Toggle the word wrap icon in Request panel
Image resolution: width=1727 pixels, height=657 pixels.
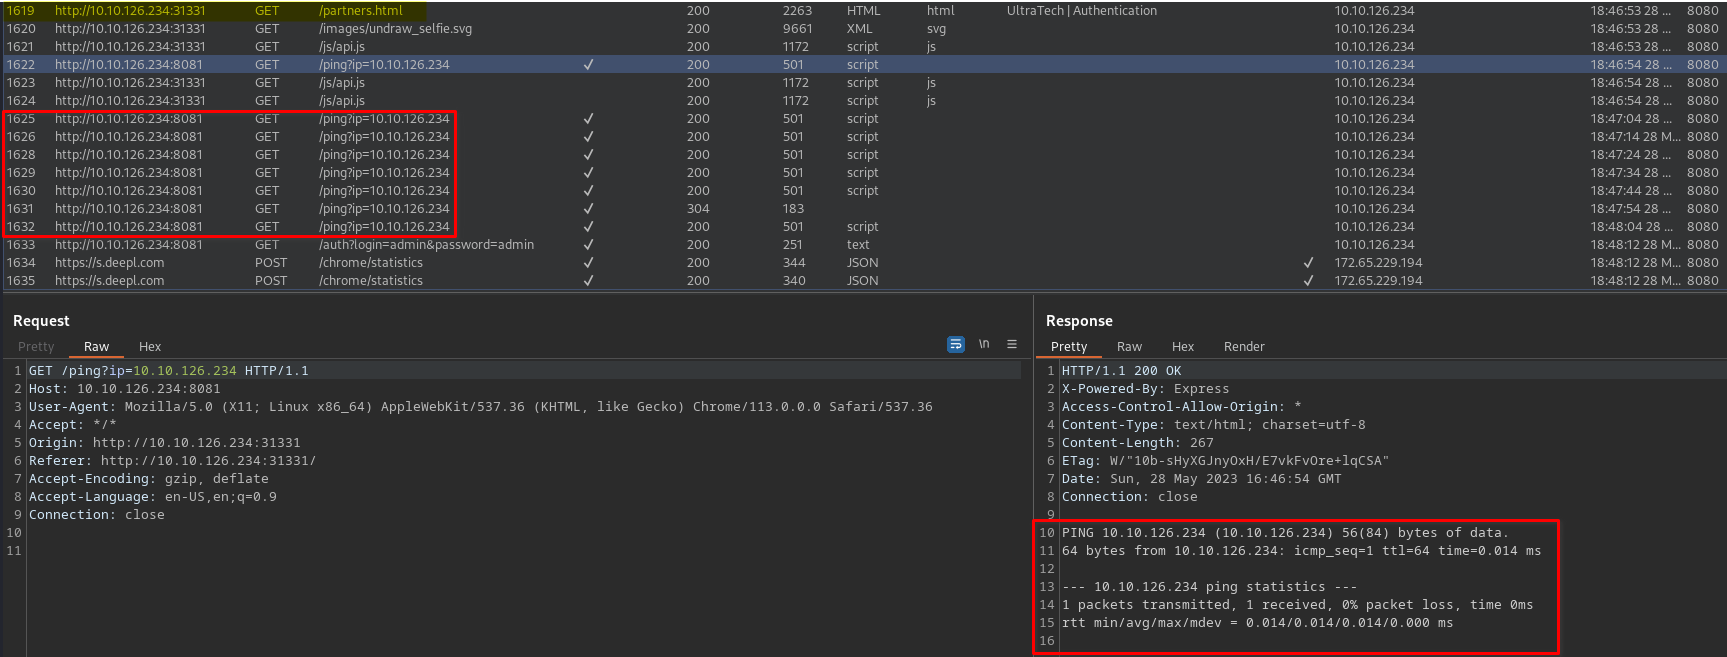[x=956, y=344]
